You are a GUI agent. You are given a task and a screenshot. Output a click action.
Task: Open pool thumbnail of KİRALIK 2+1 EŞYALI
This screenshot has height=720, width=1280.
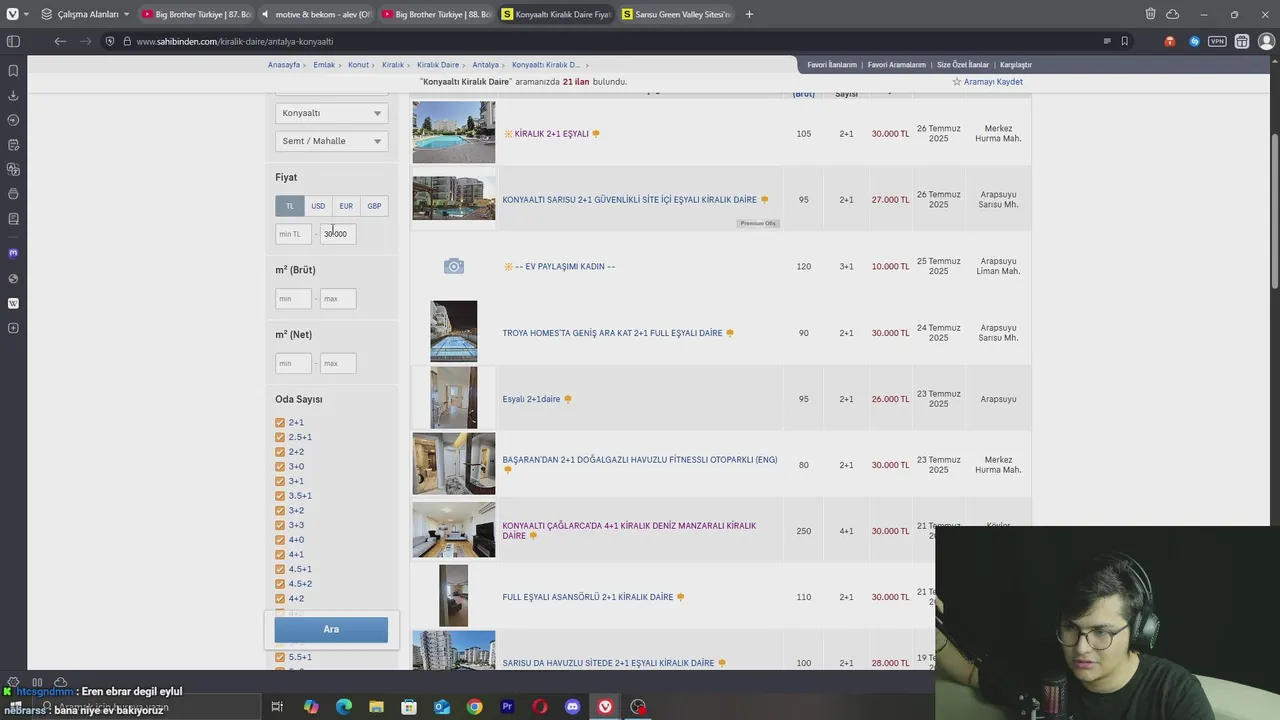[454, 132]
